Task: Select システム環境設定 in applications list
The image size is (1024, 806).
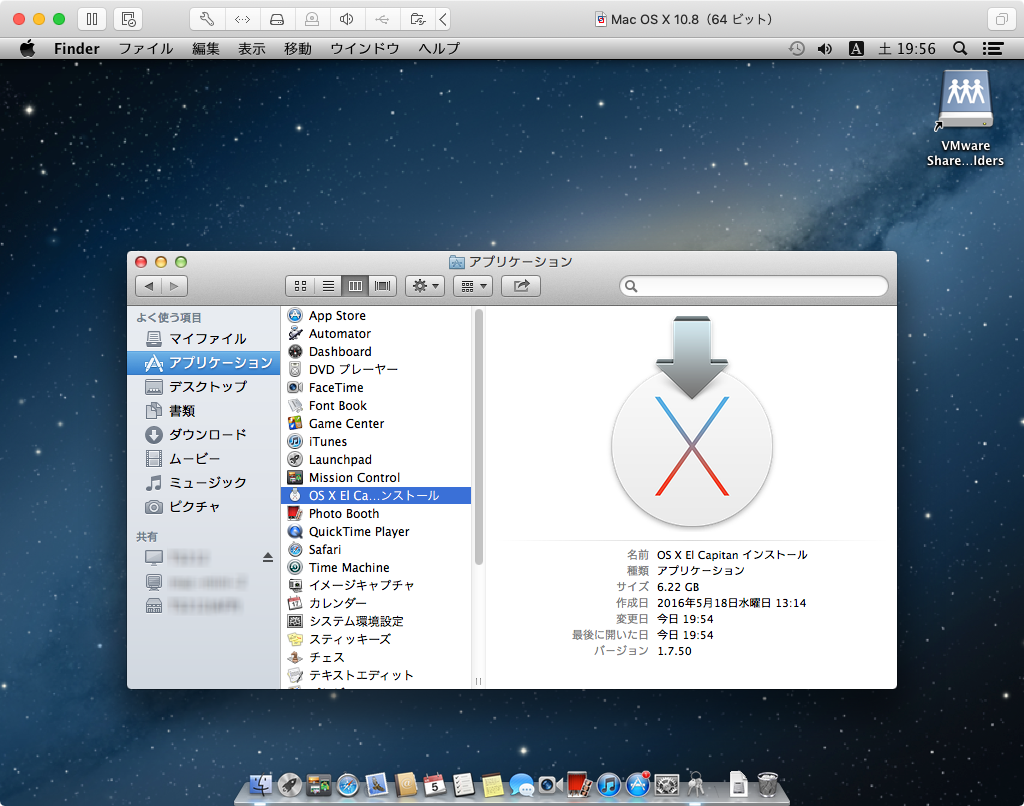Action: point(376,621)
